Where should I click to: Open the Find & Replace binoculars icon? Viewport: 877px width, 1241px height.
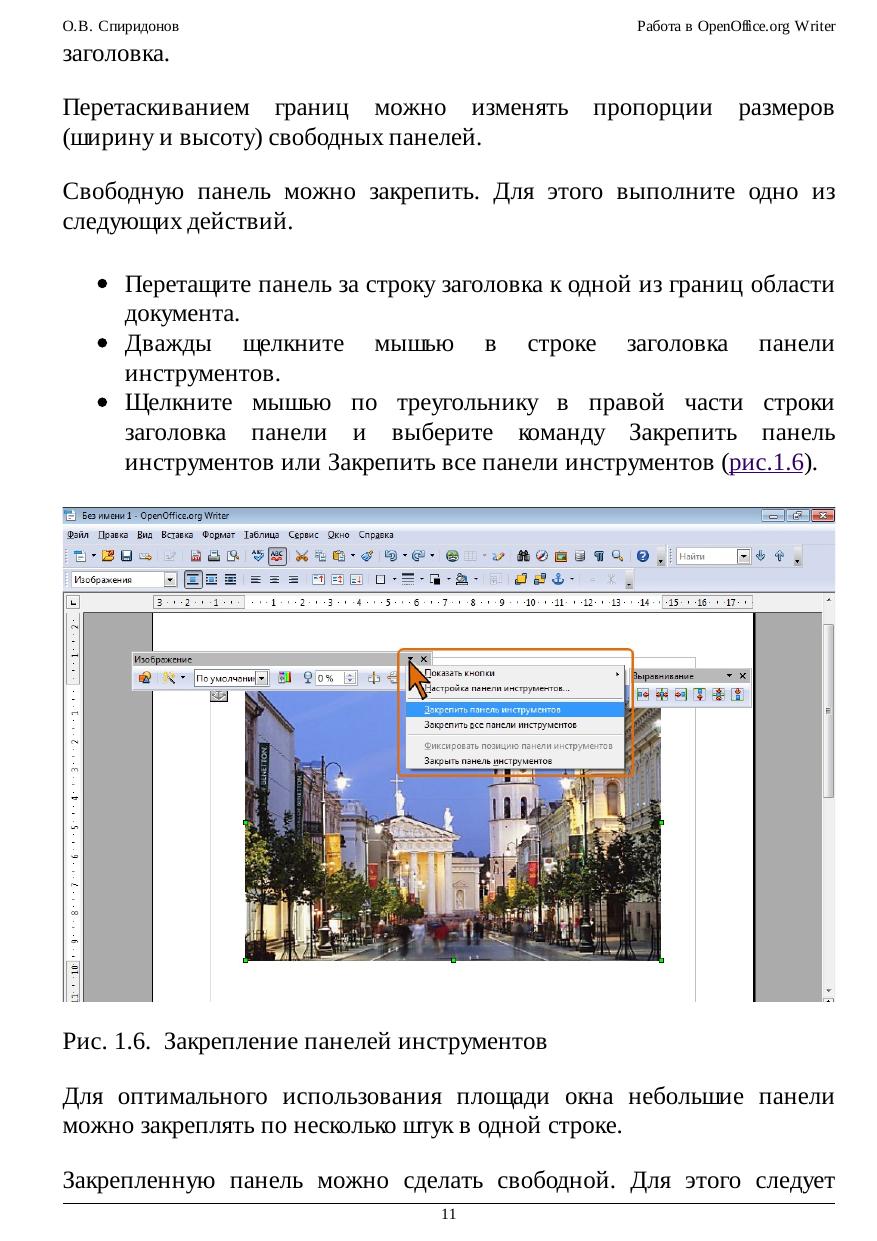pyautogui.click(x=523, y=555)
